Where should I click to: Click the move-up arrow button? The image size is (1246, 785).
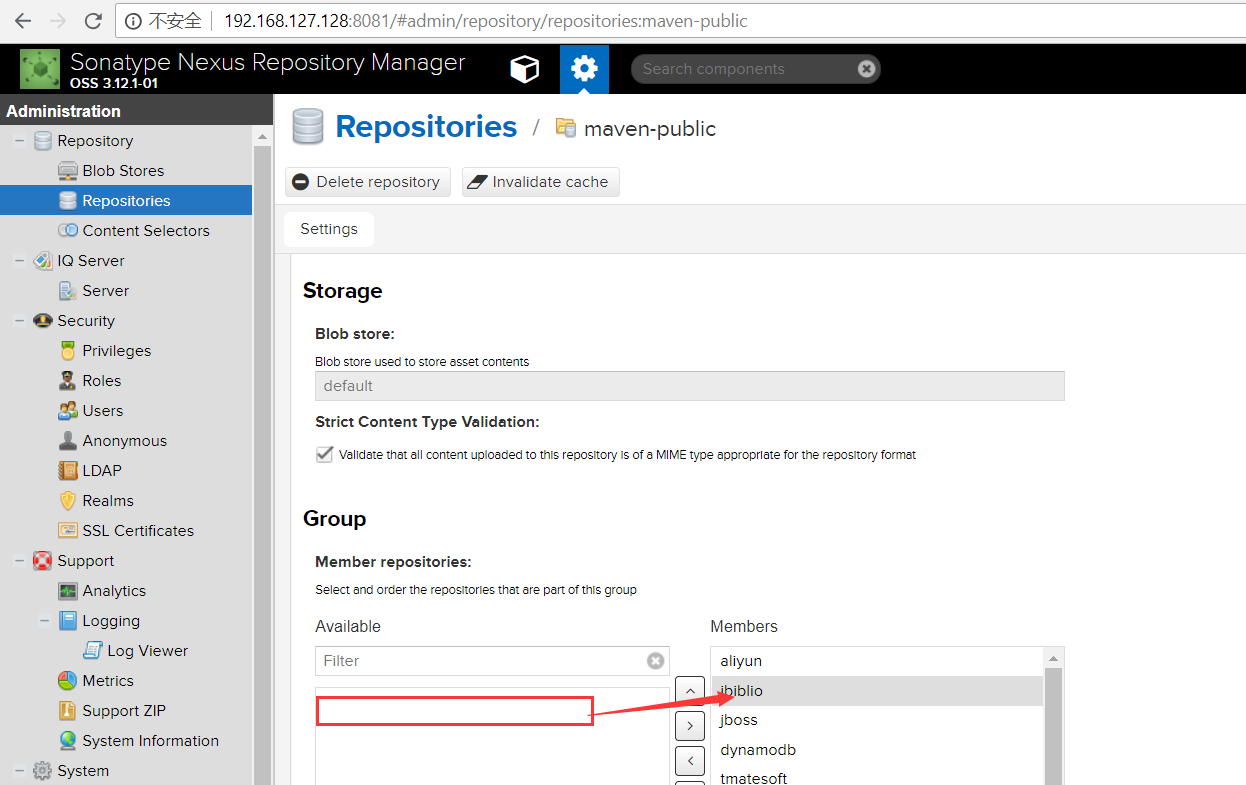[x=689, y=690]
